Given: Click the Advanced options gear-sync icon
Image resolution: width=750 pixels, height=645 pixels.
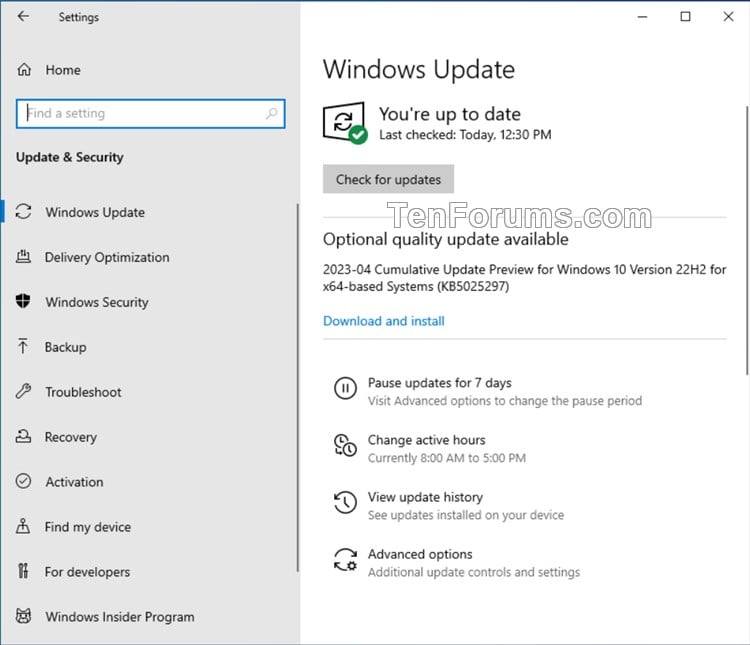Looking at the screenshot, I should point(345,559).
